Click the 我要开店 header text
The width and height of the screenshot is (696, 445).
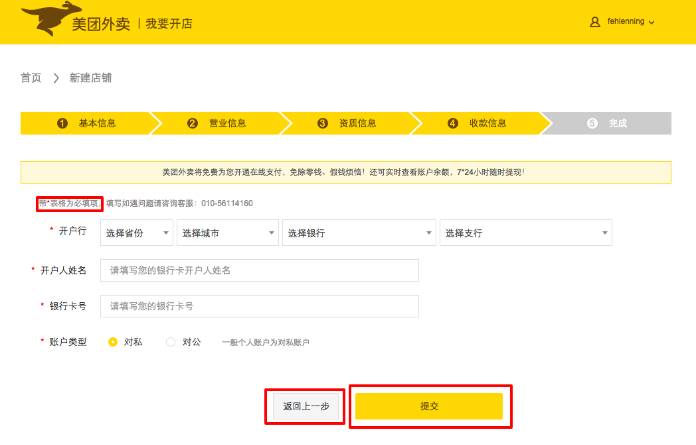(x=169, y=24)
